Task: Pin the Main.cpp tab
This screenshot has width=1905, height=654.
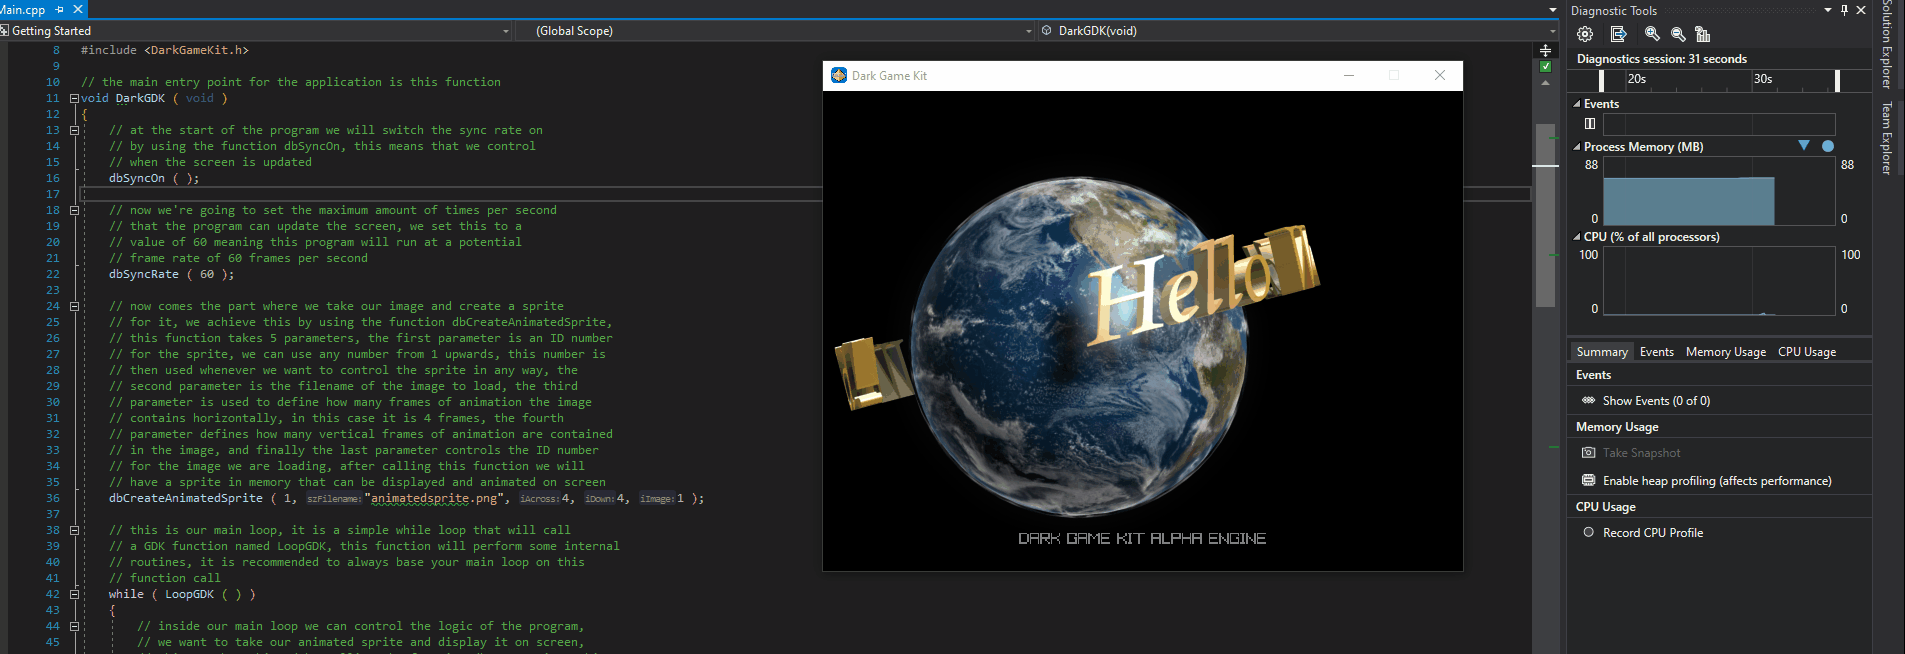Action: click(x=59, y=9)
